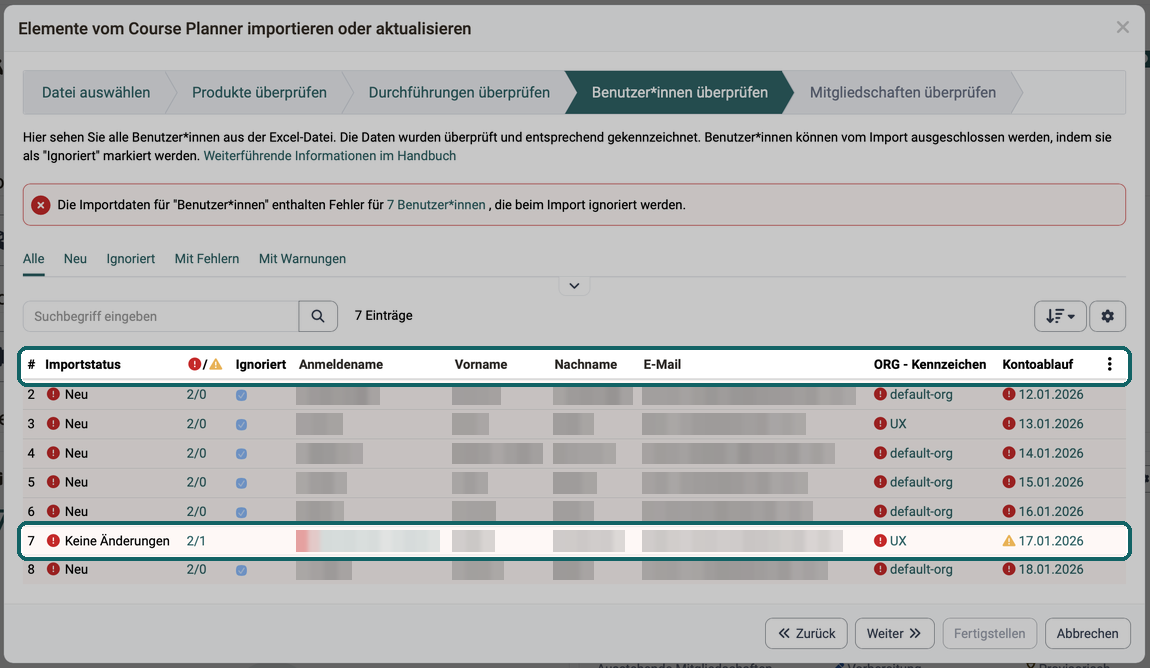The width and height of the screenshot is (1150, 668).
Task: Open the table settings gear icon
Action: point(1107,316)
